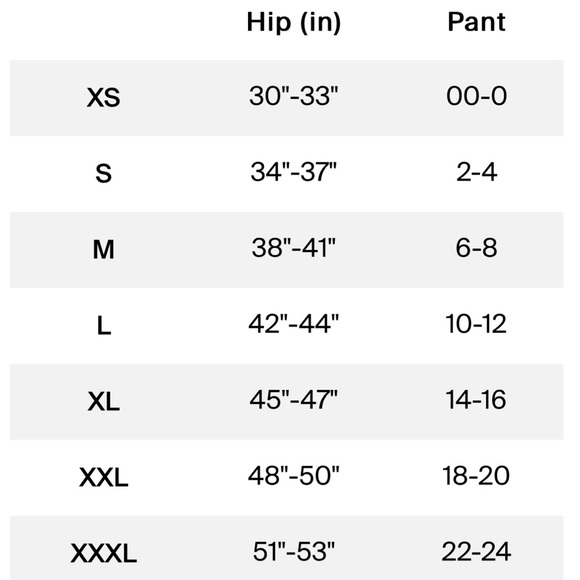Viewport: 580px width, 580px height.
Task: Click the 34"-37" hip measurement
Action: [x=294, y=172]
